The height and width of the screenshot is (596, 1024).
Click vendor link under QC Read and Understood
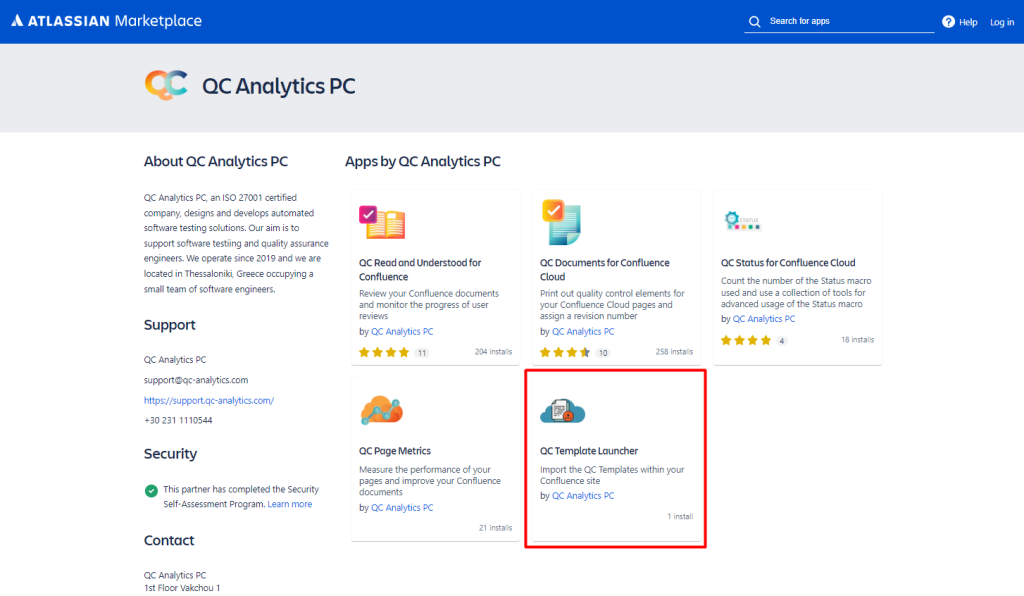pos(402,332)
